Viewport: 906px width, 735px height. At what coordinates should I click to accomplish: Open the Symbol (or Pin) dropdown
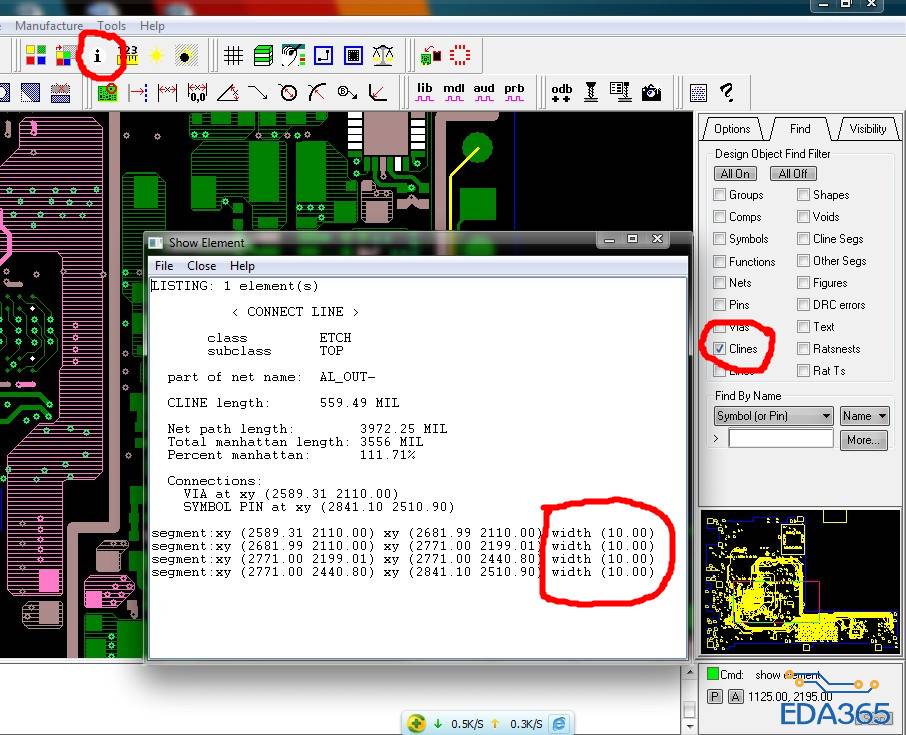tap(773, 416)
